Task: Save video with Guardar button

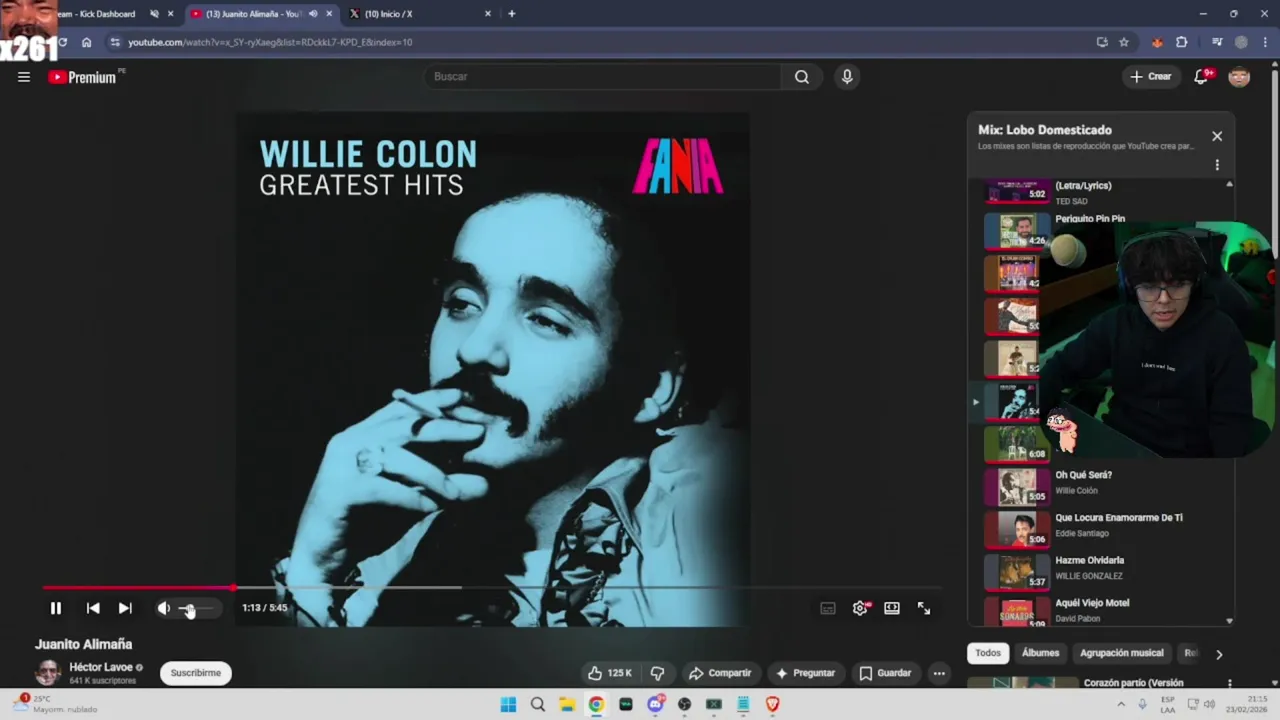Action: pyautogui.click(x=886, y=673)
